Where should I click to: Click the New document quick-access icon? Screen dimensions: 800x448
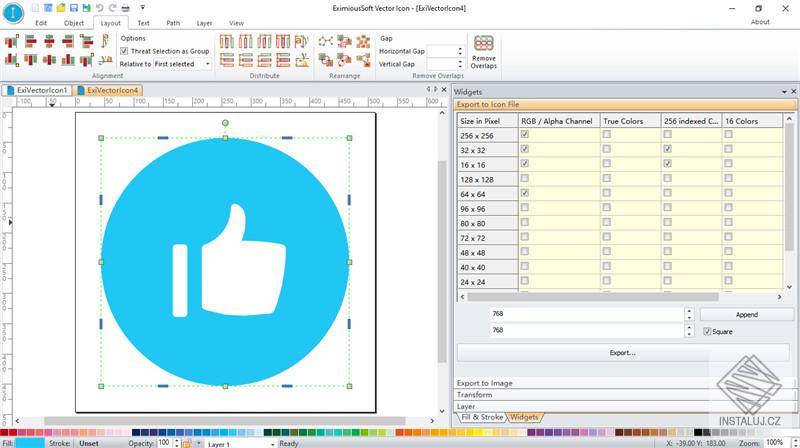(35, 8)
